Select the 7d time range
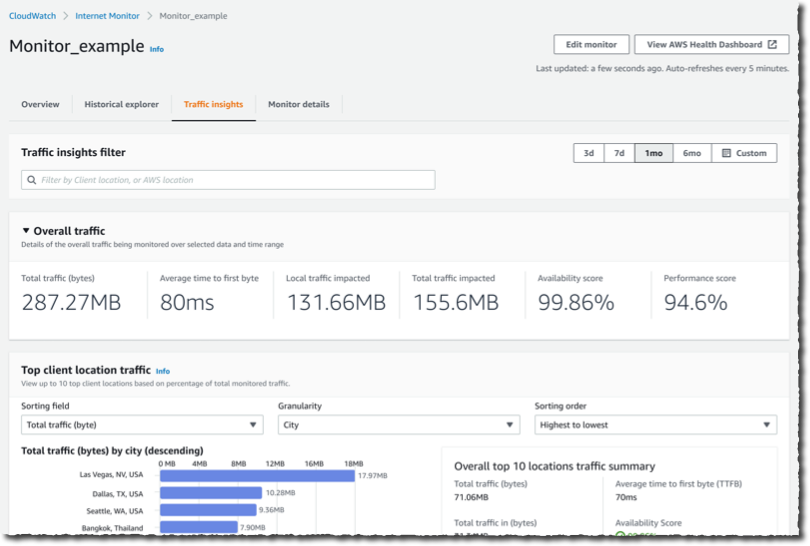The height and width of the screenshot is (546, 810). [619, 153]
